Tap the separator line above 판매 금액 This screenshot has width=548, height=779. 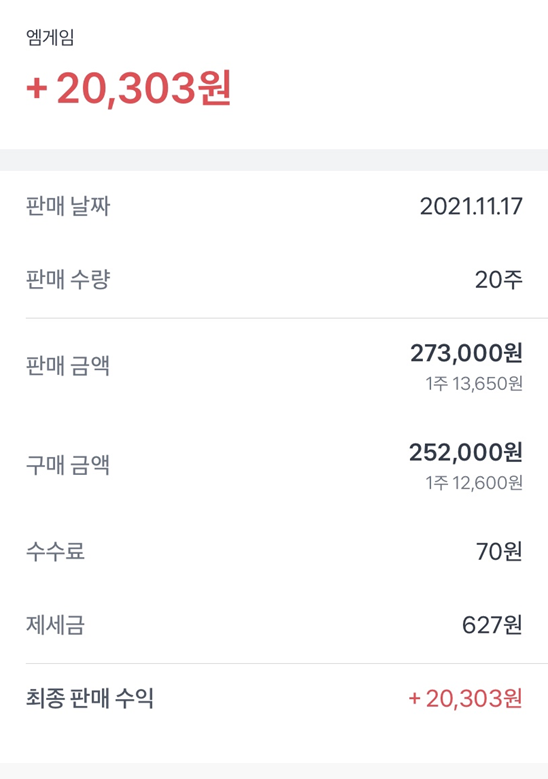[x=287, y=317]
